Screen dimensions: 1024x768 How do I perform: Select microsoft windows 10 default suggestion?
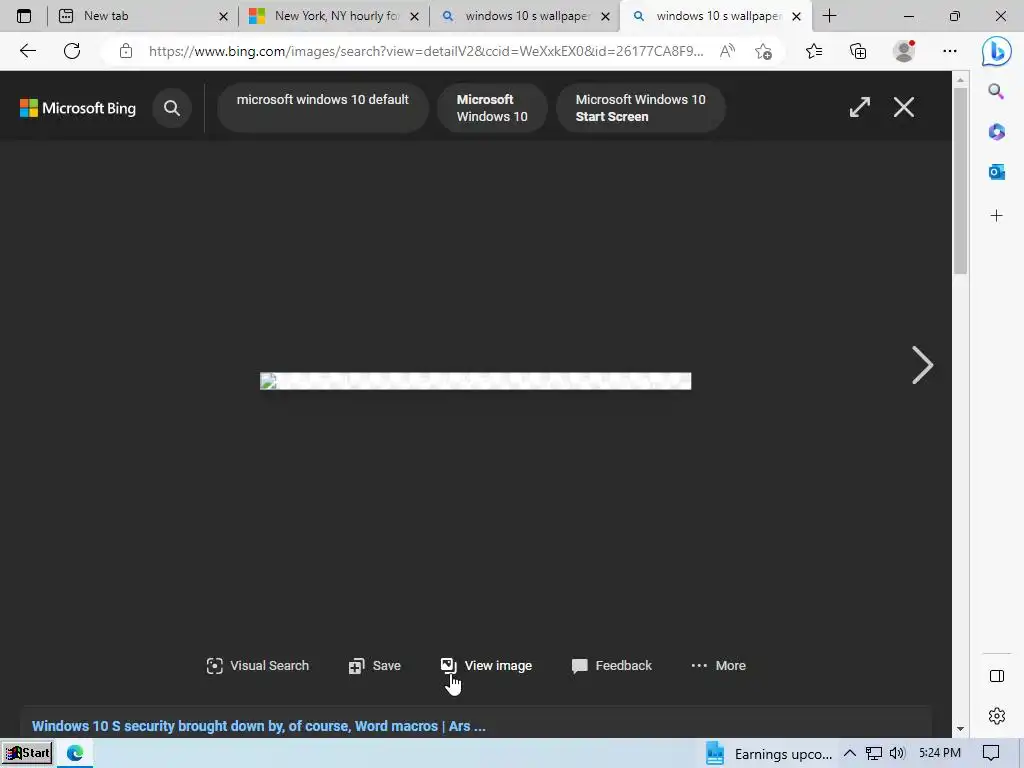coord(323,108)
